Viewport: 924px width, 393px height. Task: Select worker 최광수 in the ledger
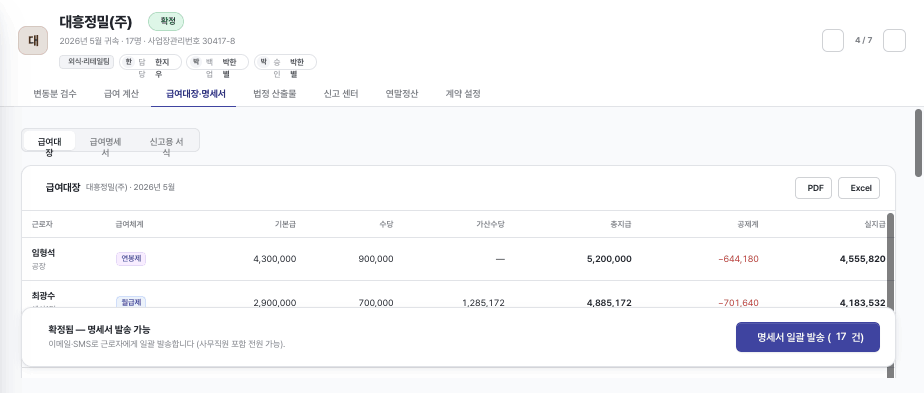tap(43, 296)
